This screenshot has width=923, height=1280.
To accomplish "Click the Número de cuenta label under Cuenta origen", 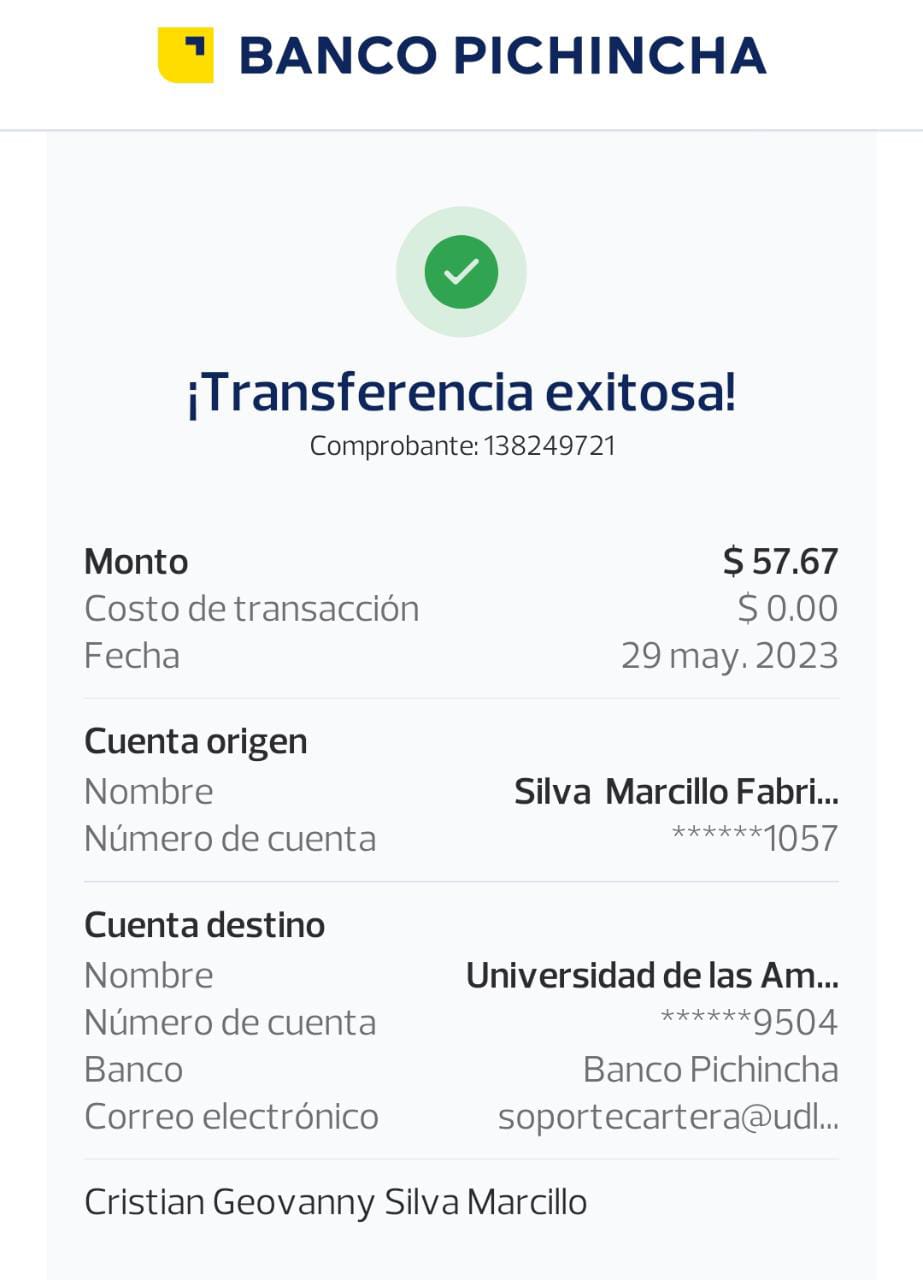I will pyautogui.click(x=230, y=839).
